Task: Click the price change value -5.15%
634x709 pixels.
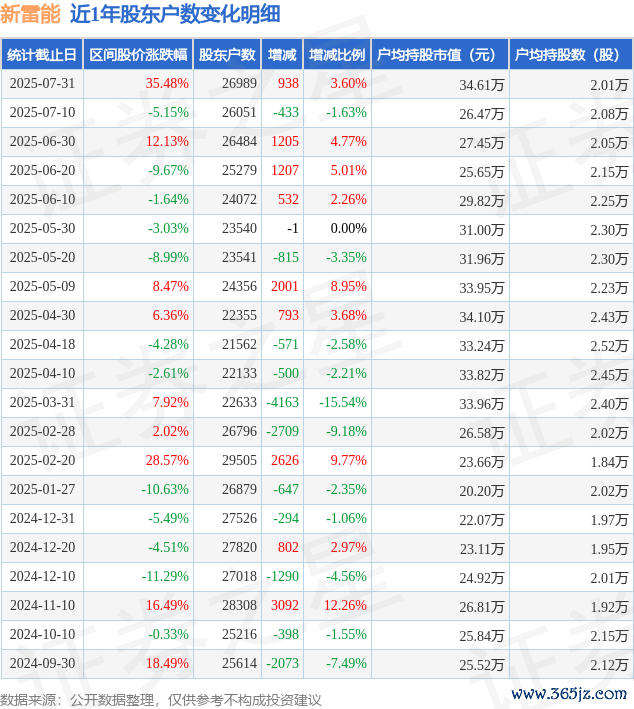Action: coord(168,113)
